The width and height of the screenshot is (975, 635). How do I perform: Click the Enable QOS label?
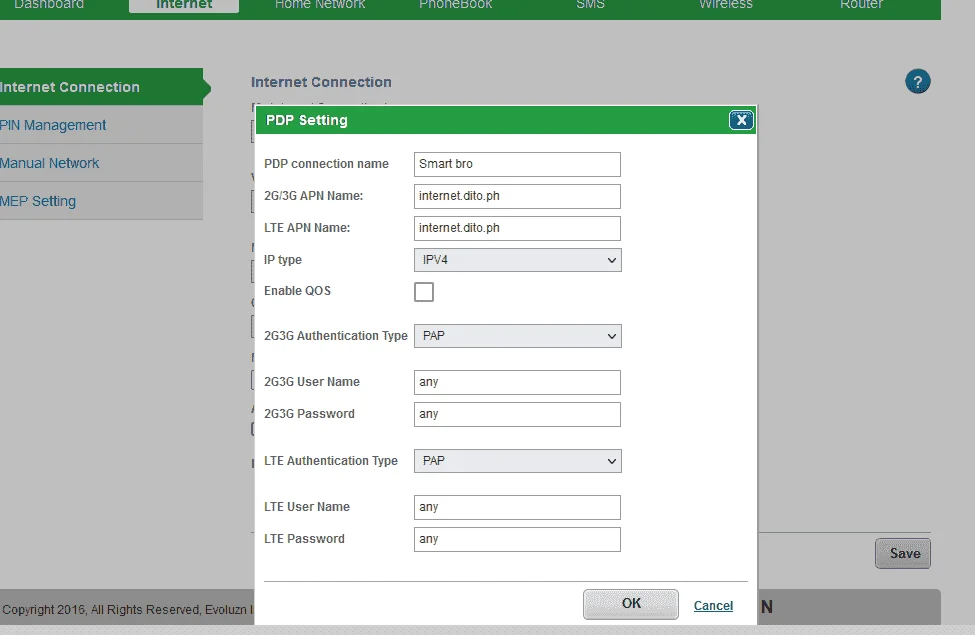click(297, 290)
